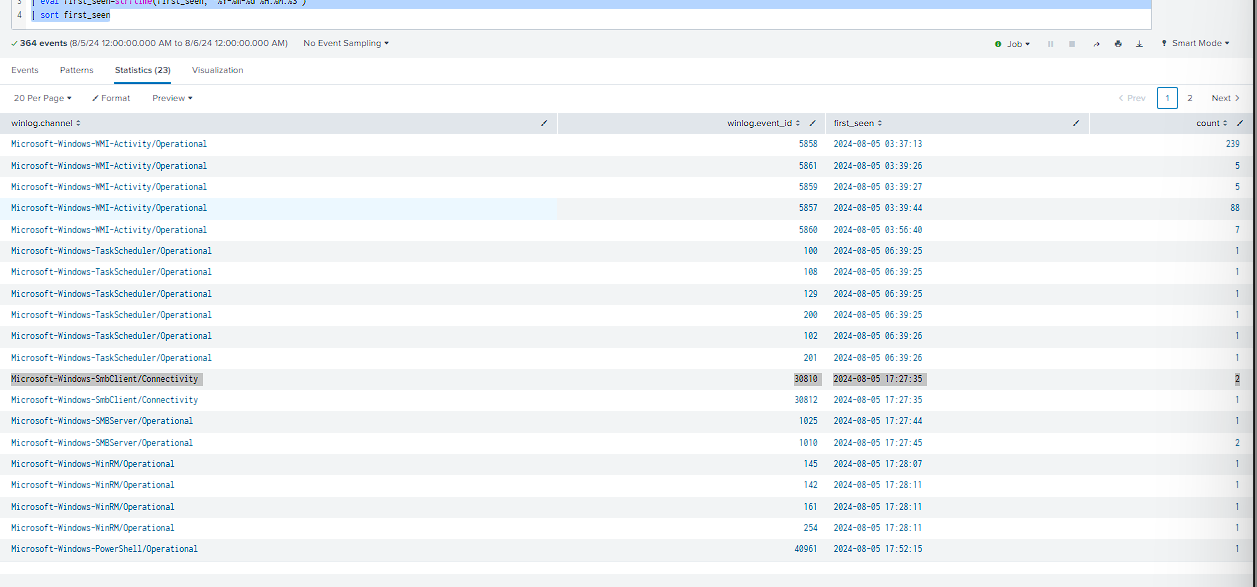Image resolution: width=1257 pixels, height=587 pixels.
Task: Switch to the Patterns tab
Action: (77, 70)
